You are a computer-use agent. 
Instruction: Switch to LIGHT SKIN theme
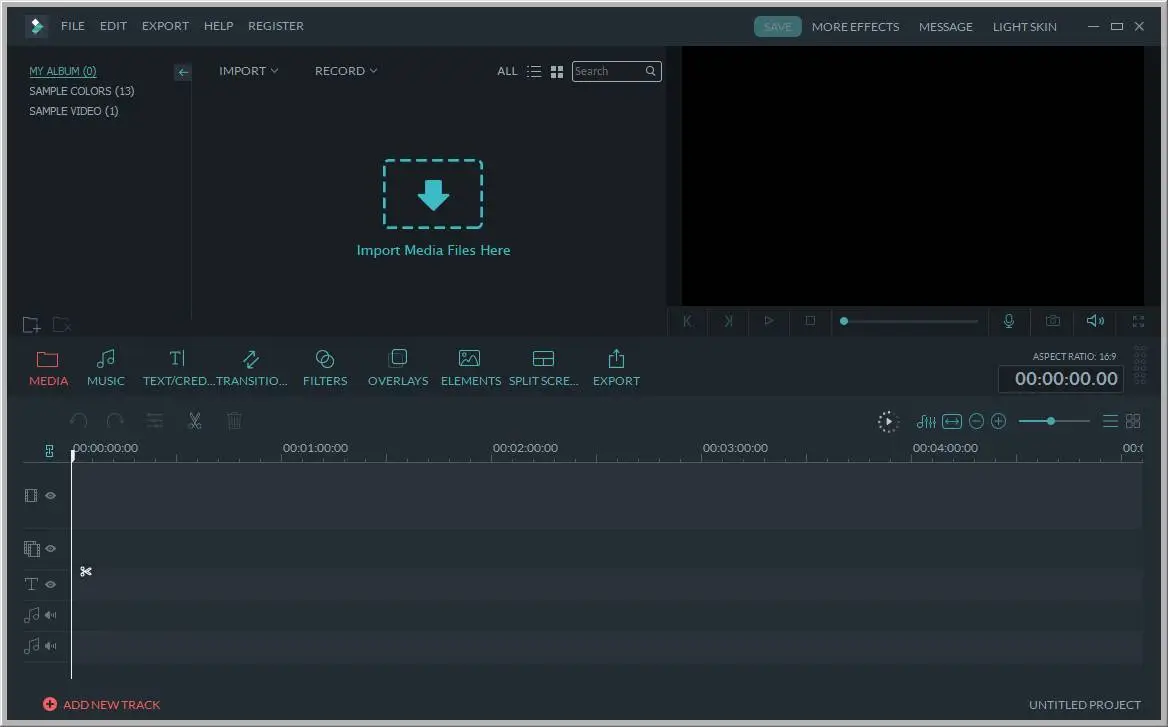[1024, 27]
